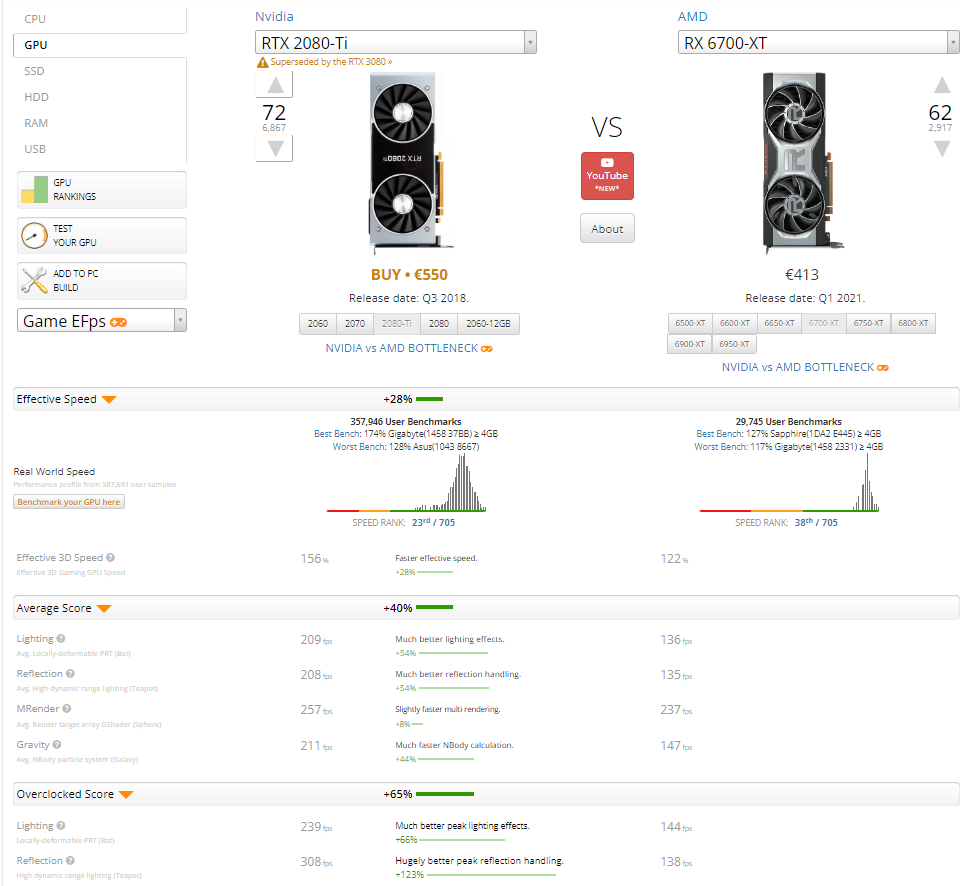Downvote the RTX 2080-Ti with down arrow

click(x=274, y=148)
